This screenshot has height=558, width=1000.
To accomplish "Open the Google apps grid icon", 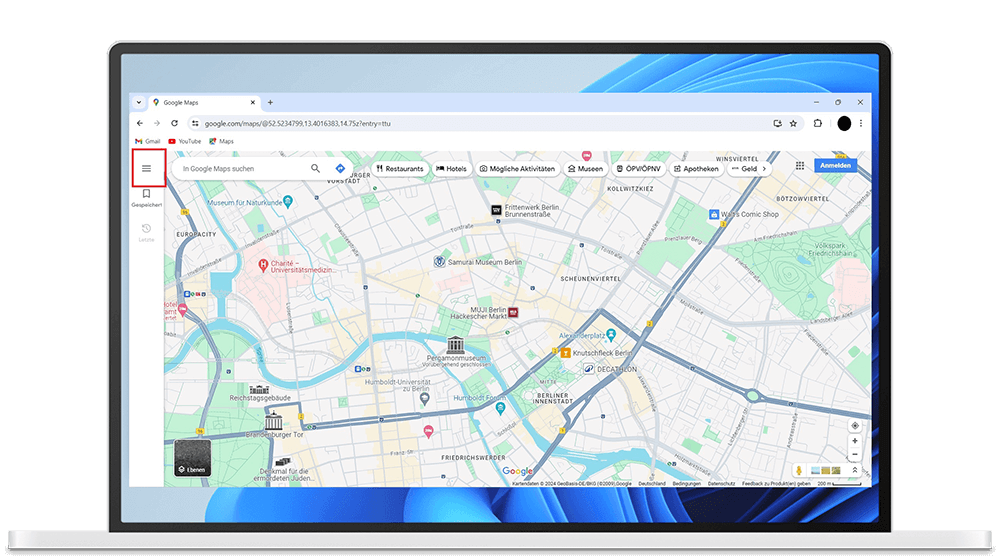I will click(x=800, y=166).
